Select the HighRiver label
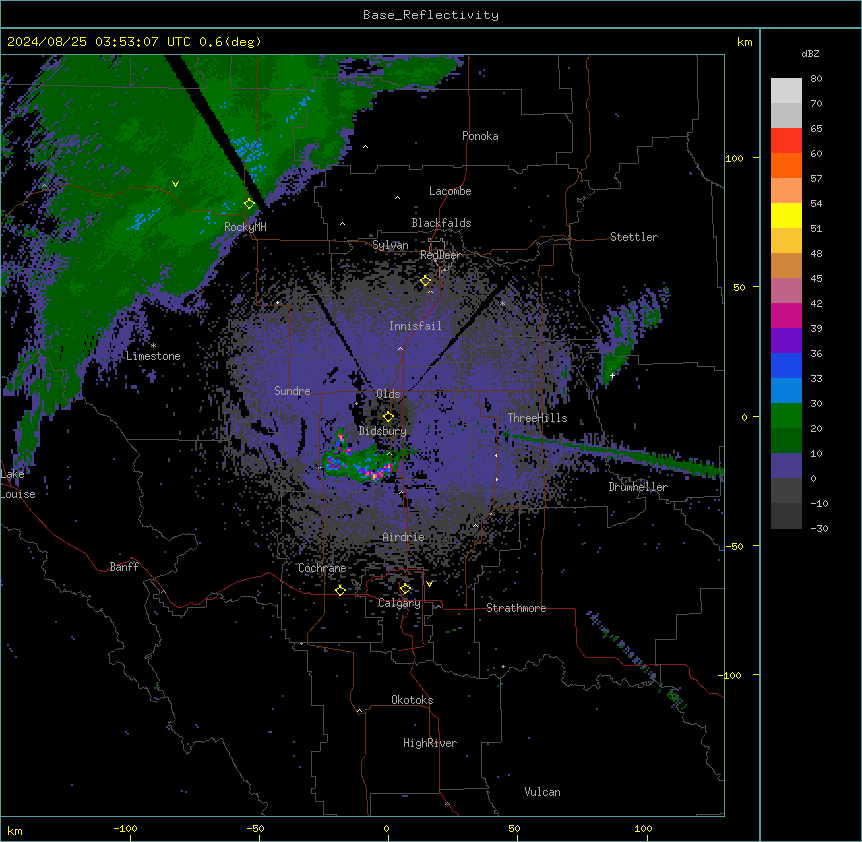The height and width of the screenshot is (842, 862). (x=430, y=743)
